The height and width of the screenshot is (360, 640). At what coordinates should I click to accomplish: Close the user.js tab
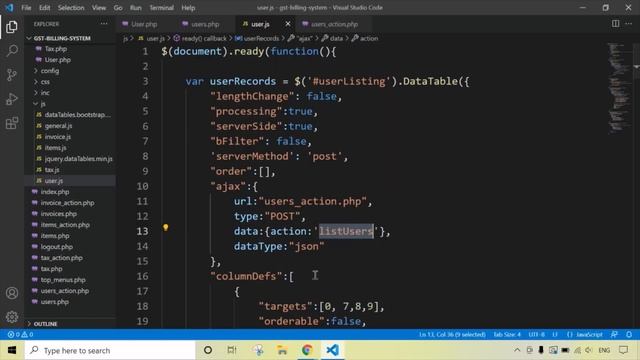(288, 24)
